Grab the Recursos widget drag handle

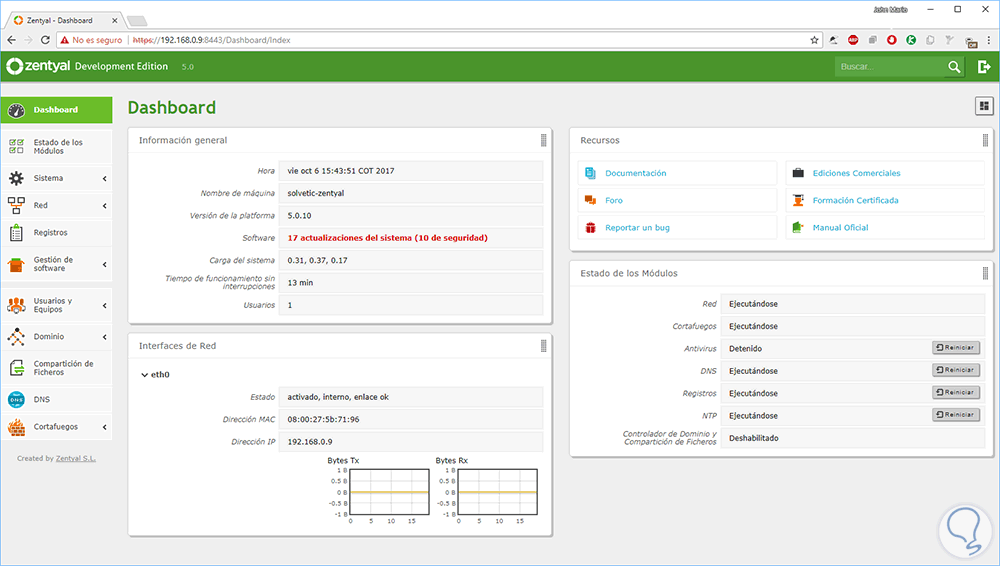[985, 140]
